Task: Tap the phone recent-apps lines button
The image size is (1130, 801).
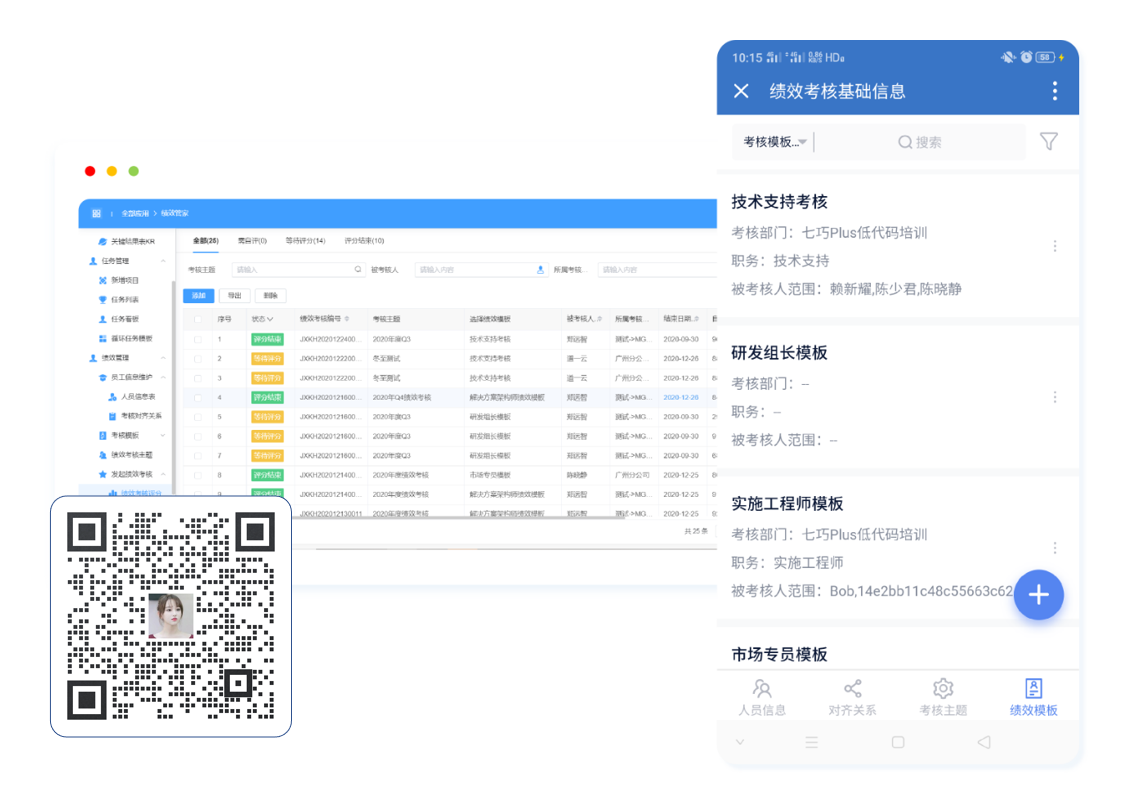Action: coord(811,742)
